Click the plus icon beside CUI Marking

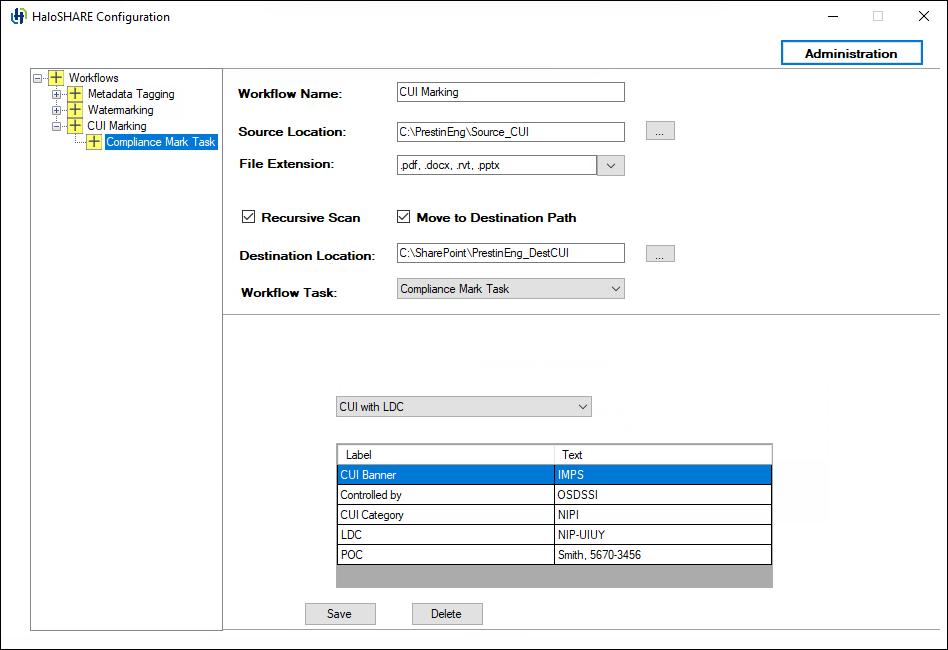tap(74, 126)
